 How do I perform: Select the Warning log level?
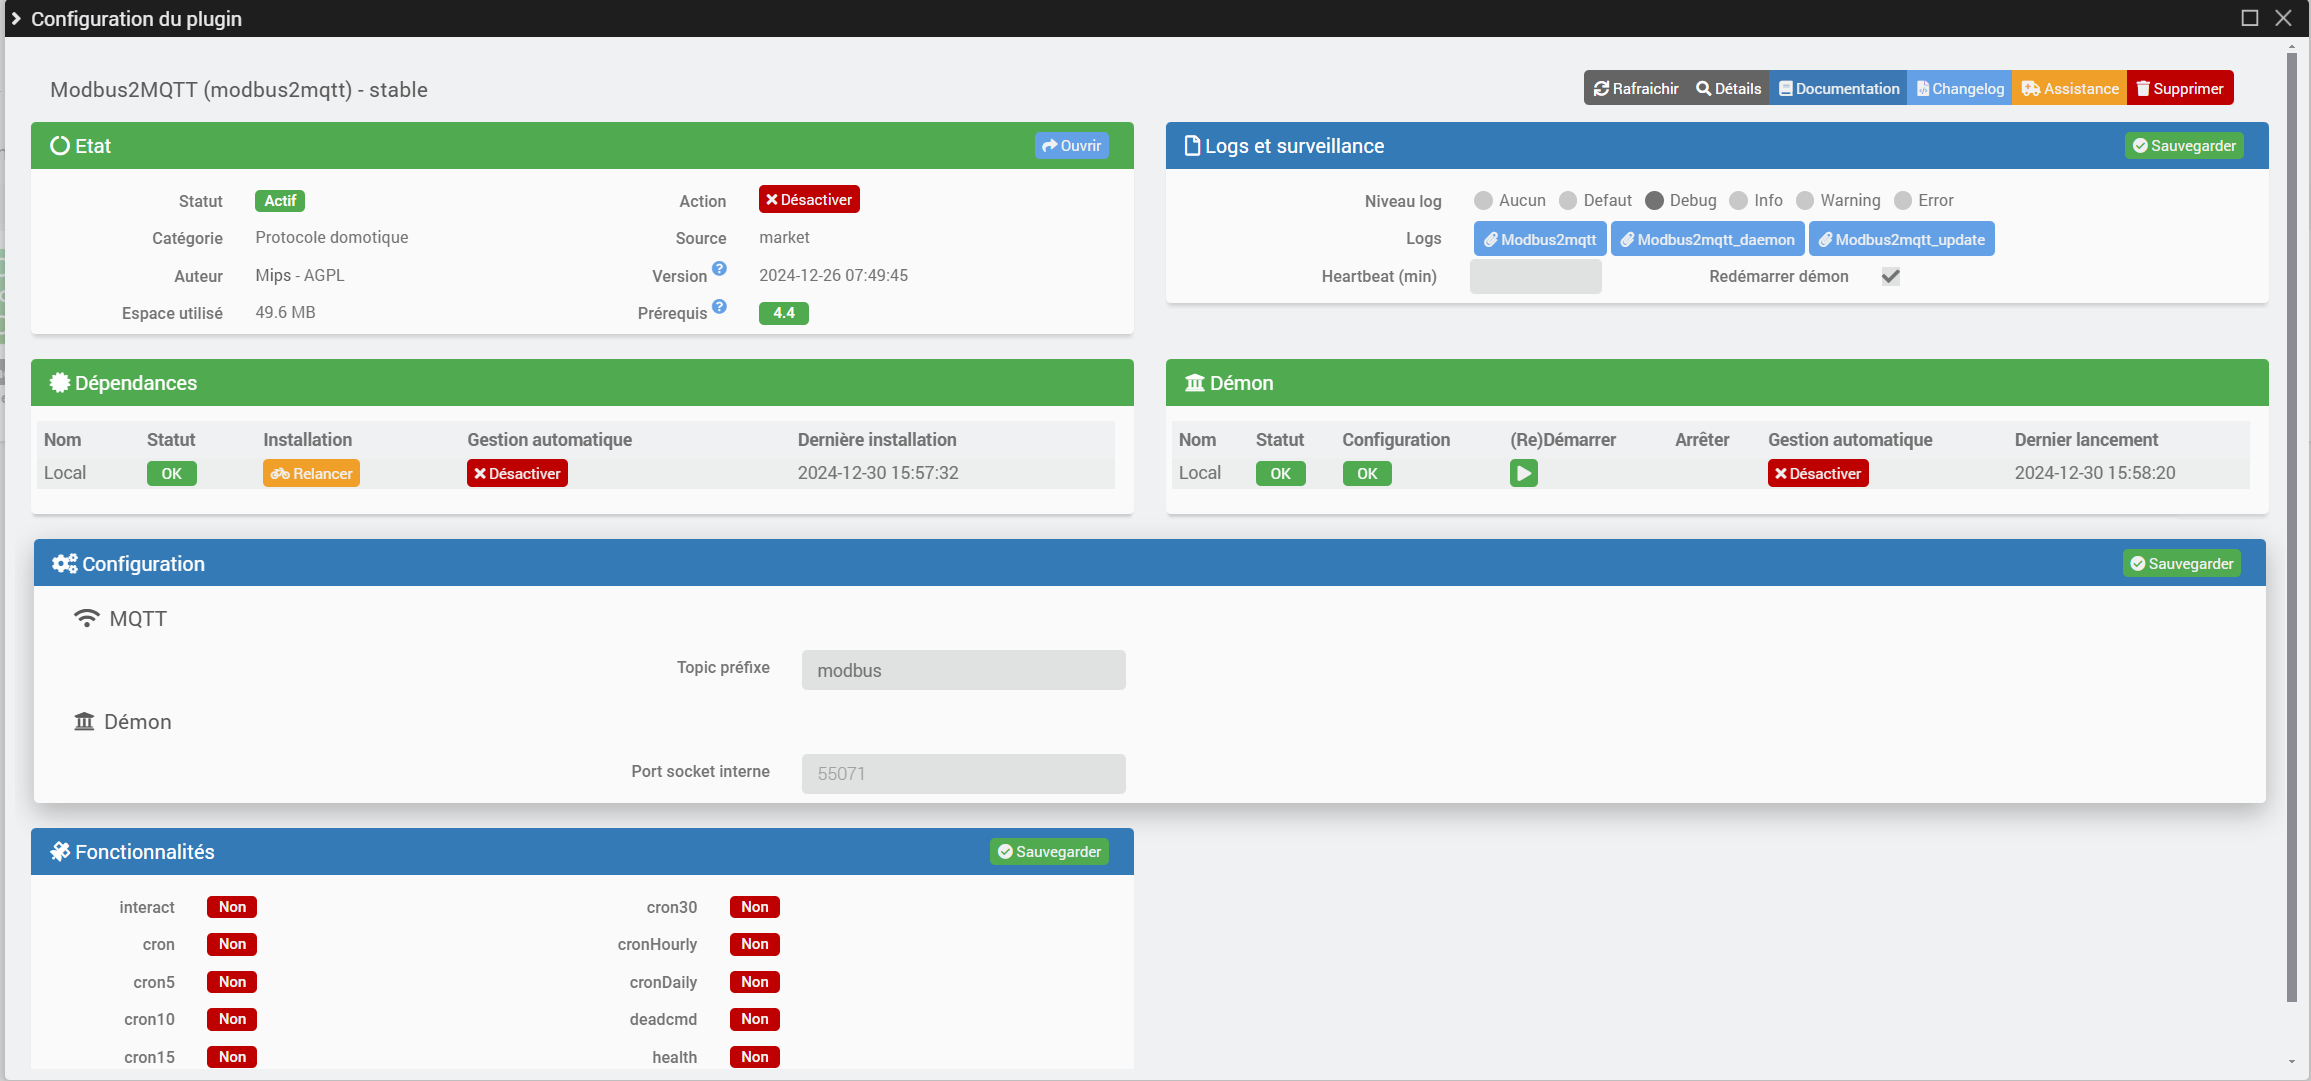point(1805,201)
